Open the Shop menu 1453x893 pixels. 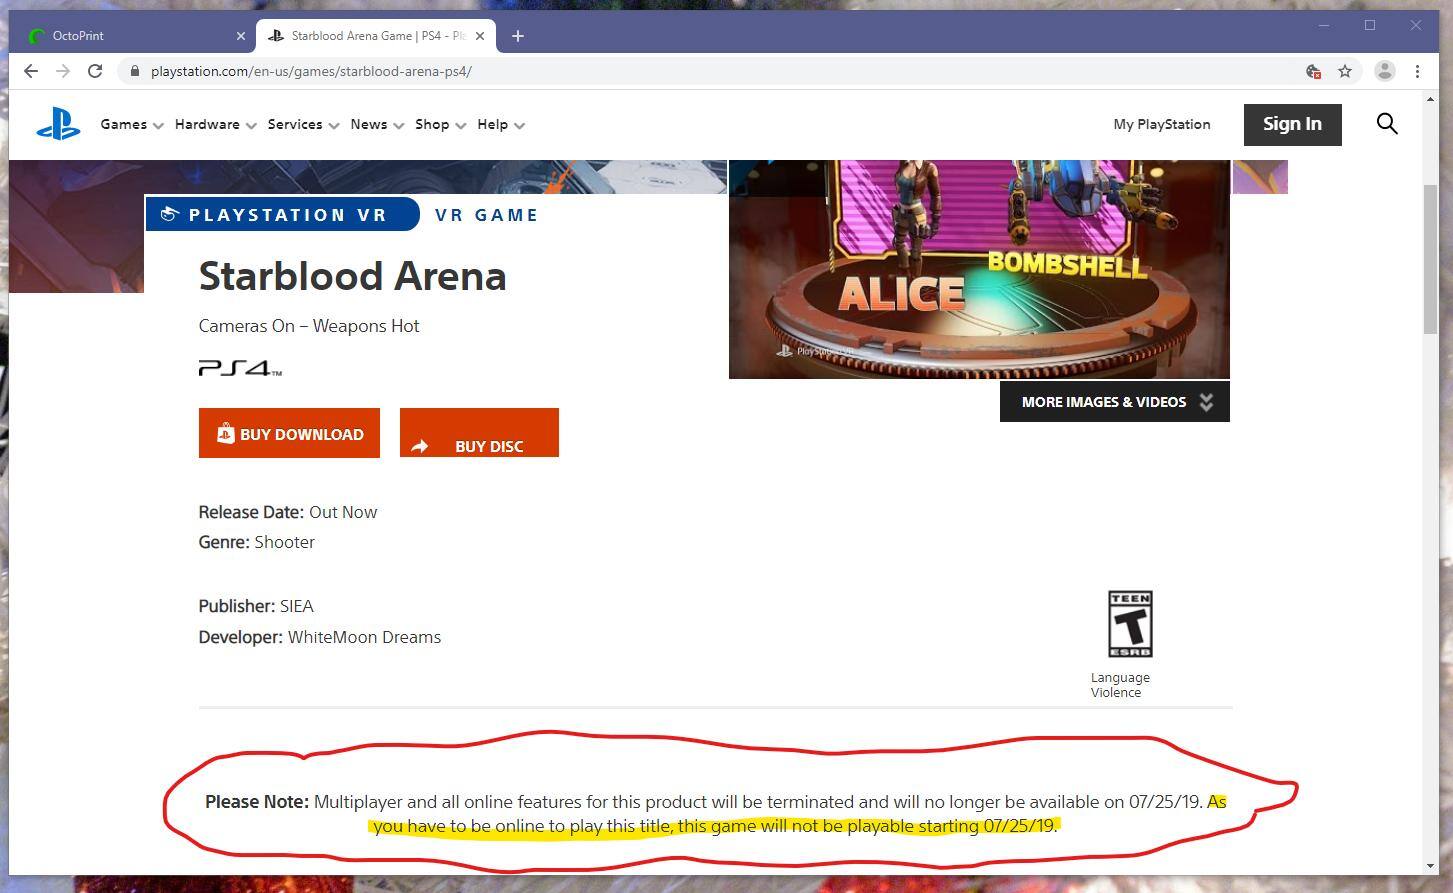440,125
